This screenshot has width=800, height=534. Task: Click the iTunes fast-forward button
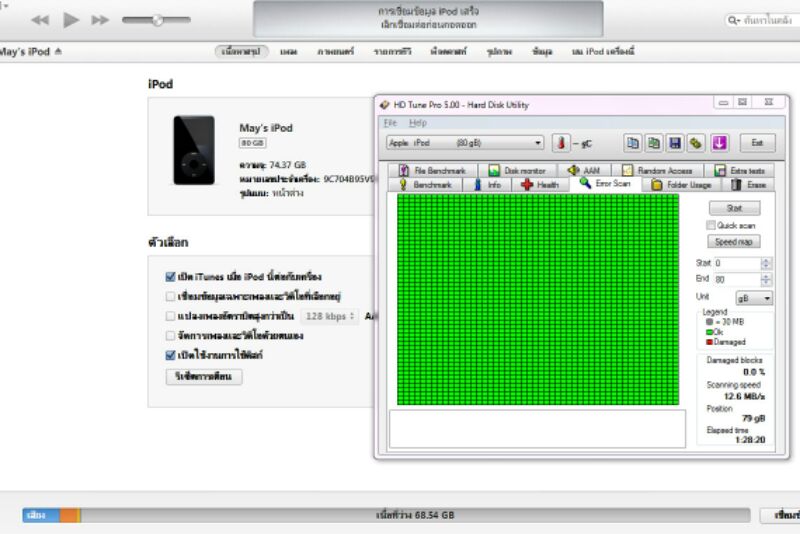point(100,20)
